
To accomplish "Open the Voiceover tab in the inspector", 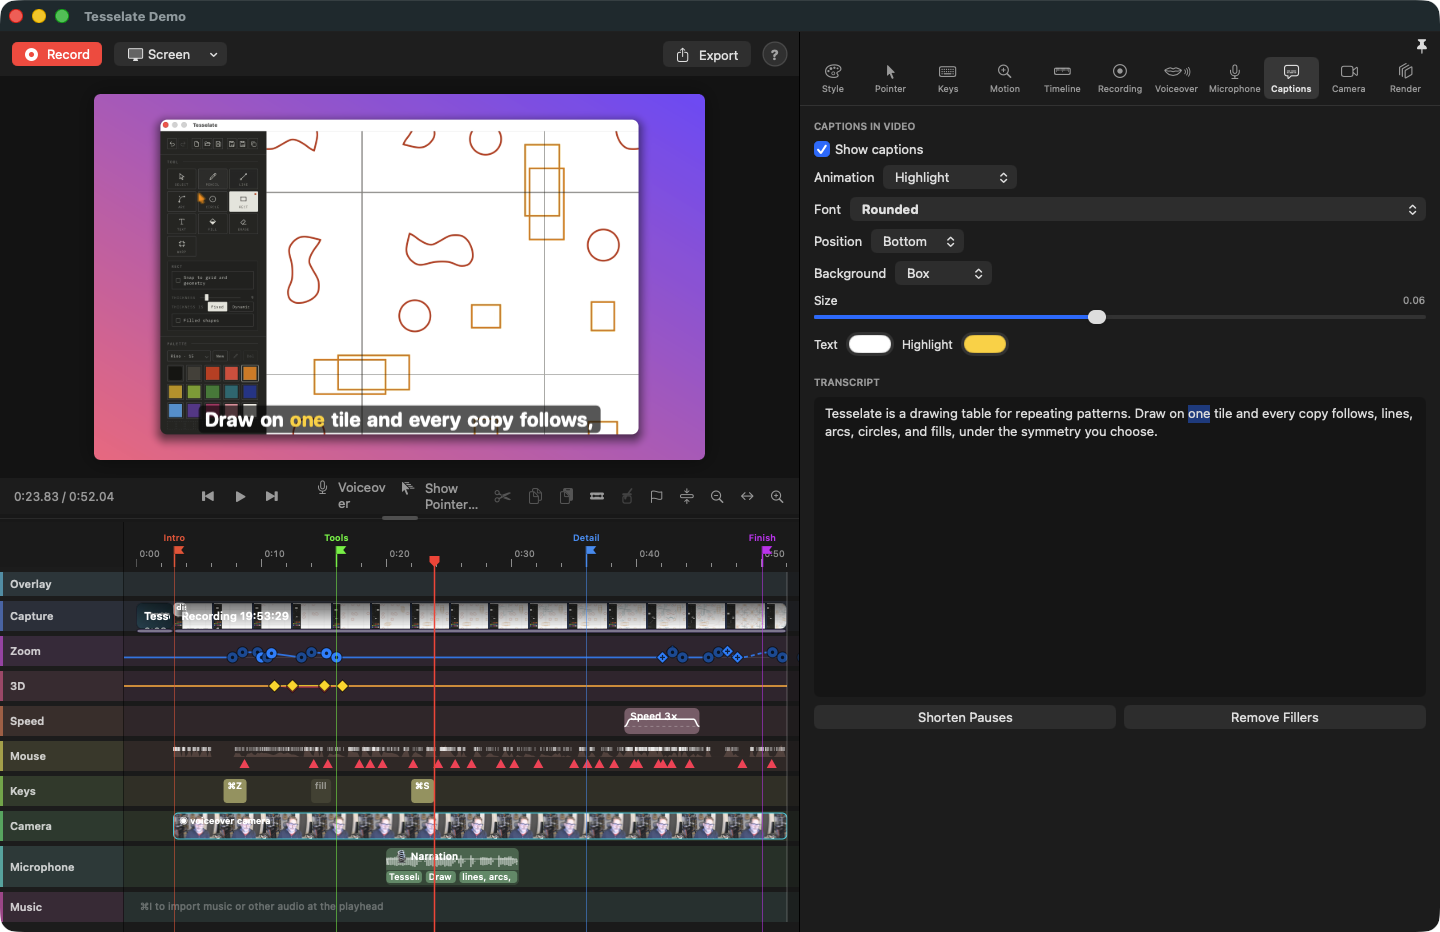I will click(x=1176, y=78).
